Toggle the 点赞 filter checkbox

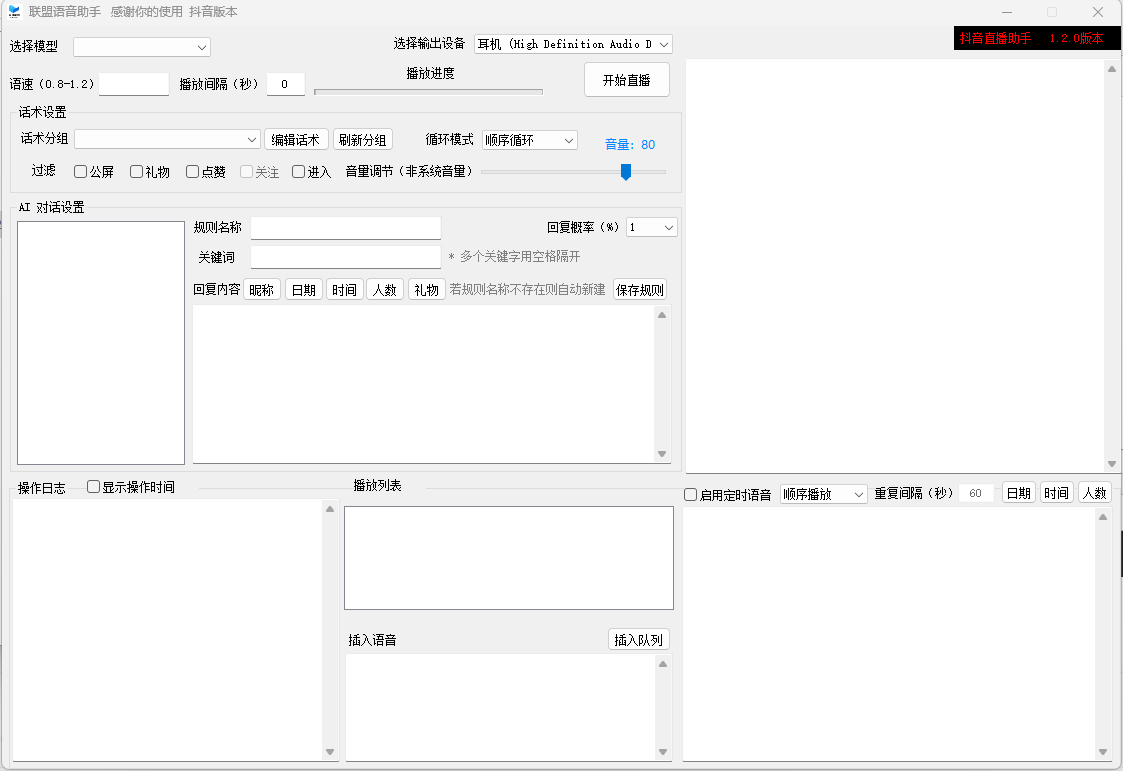(x=193, y=172)
